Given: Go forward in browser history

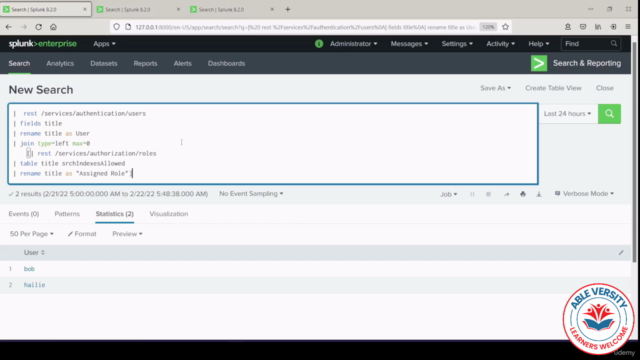Looking at the screenshot, I should 24,27.
